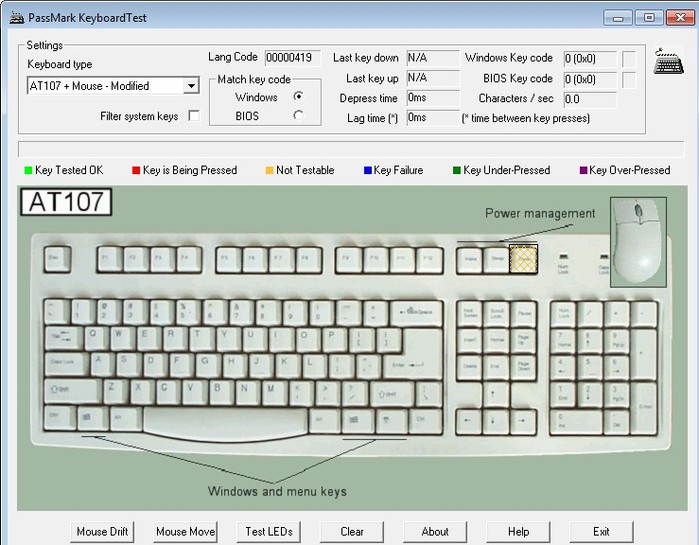Open the Keyboard type dropdown

click(191, 86)
